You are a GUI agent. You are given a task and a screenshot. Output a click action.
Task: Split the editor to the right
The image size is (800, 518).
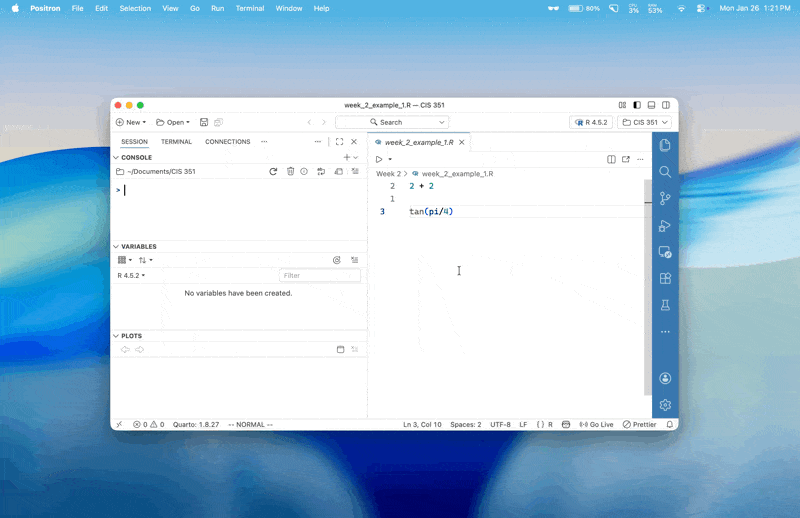(x=611, y=159)
